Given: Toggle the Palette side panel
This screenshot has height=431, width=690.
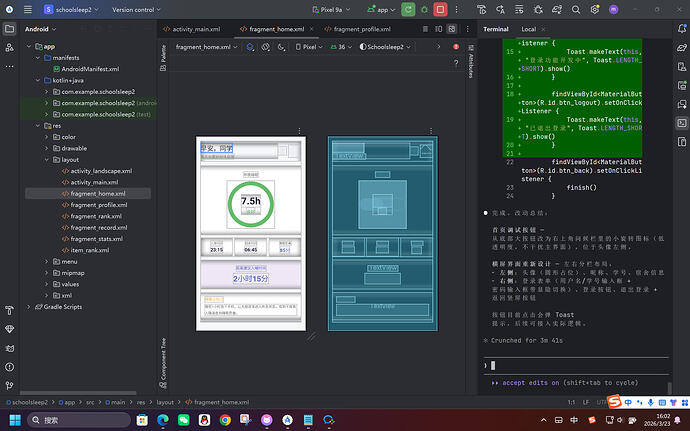Looking at the screenshot, I should click(163, 58).
